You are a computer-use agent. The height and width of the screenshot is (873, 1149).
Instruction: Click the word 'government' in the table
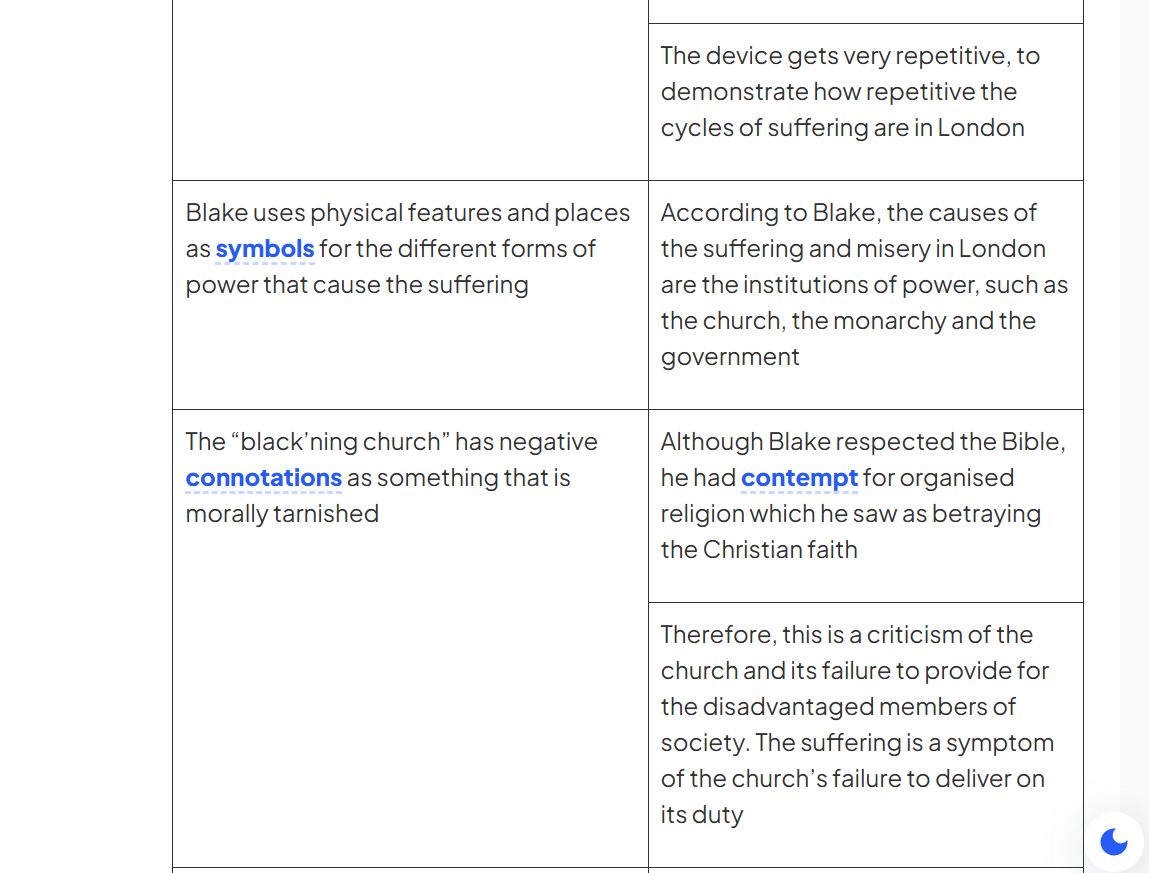pos(730,357)
